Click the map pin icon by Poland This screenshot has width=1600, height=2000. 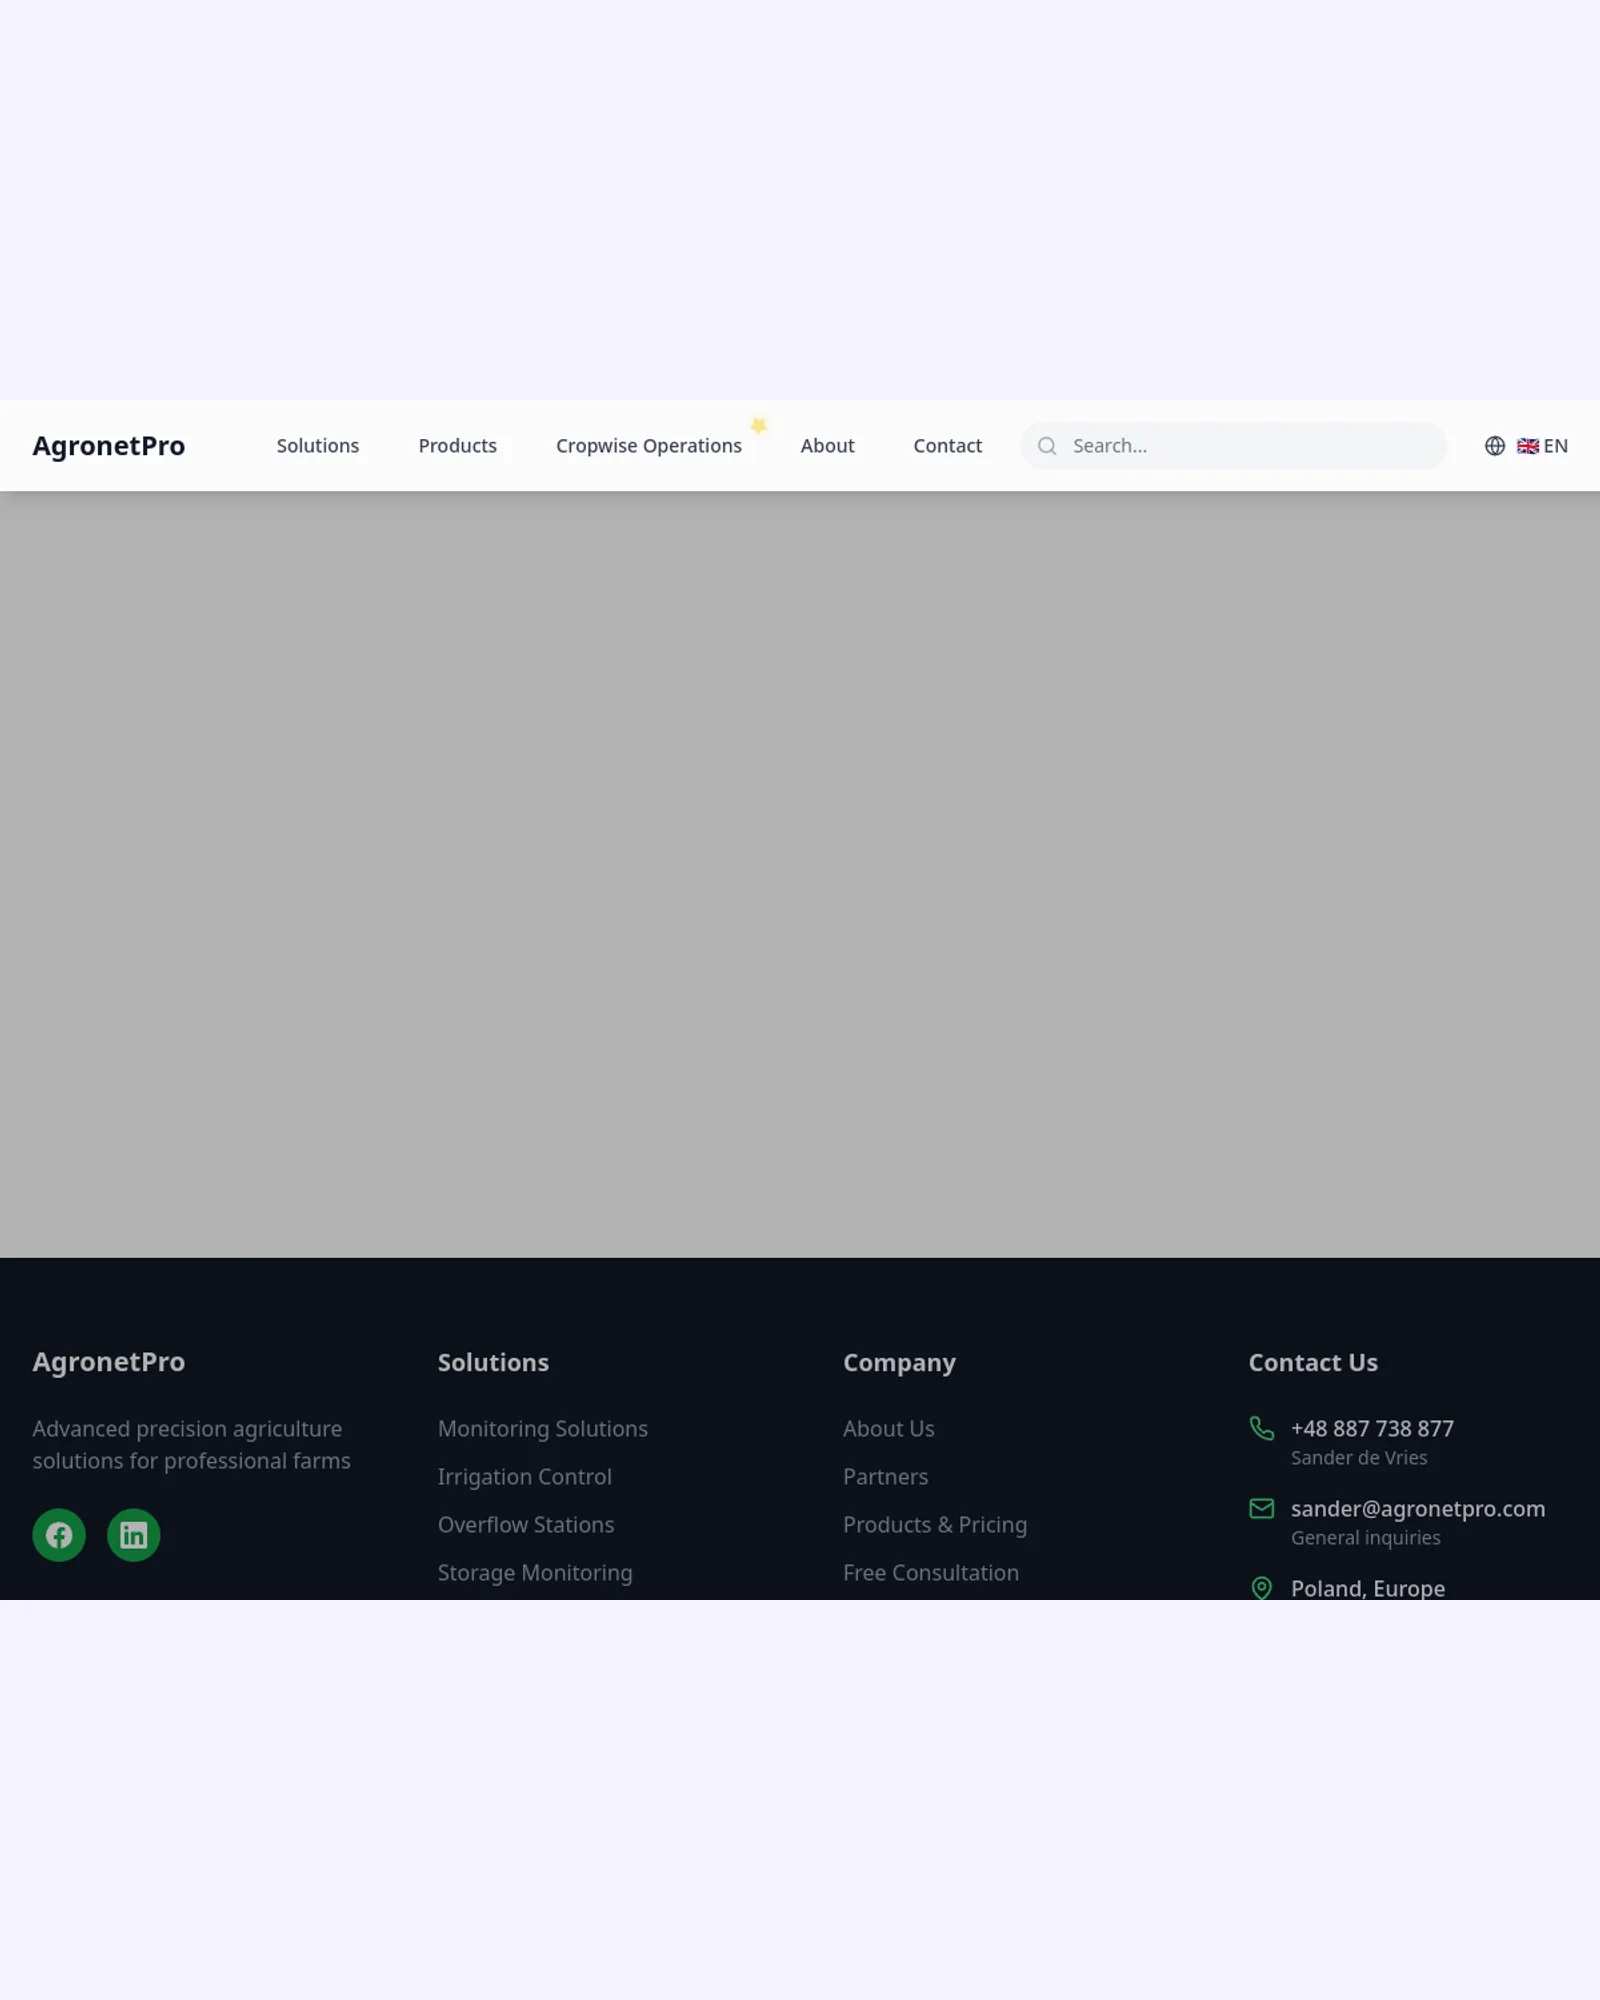tap(1262, 1588)
